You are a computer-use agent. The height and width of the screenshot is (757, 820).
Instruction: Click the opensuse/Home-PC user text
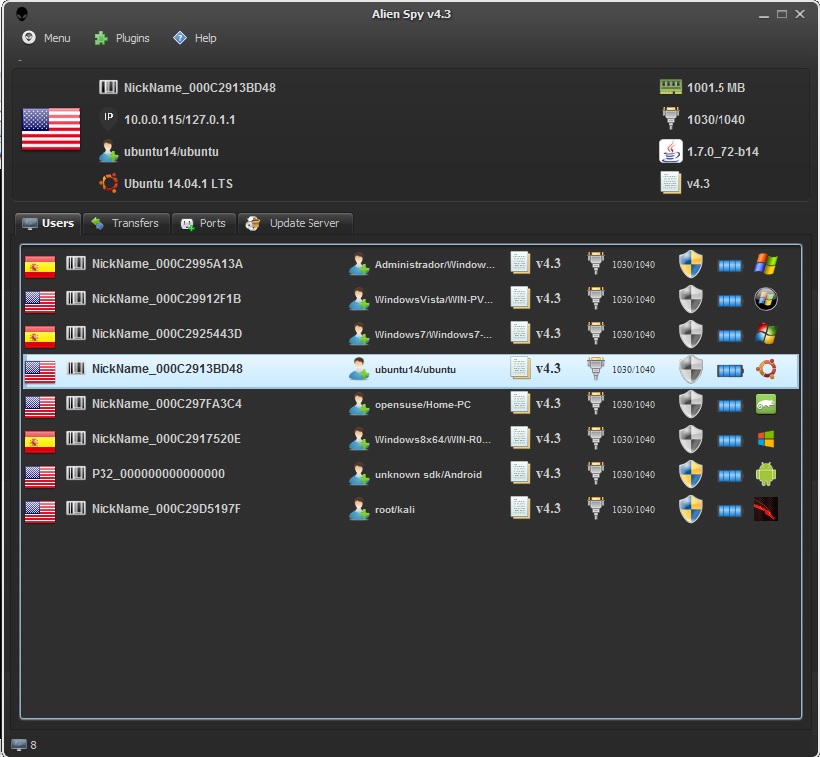pyautogui.click(x=423, y=405)
